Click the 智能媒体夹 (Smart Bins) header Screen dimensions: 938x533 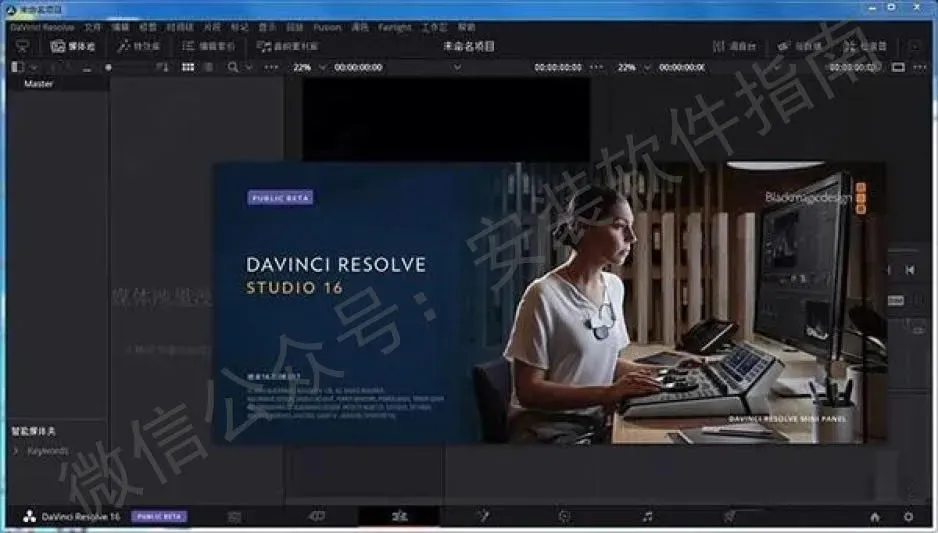(x=34, y=431)
